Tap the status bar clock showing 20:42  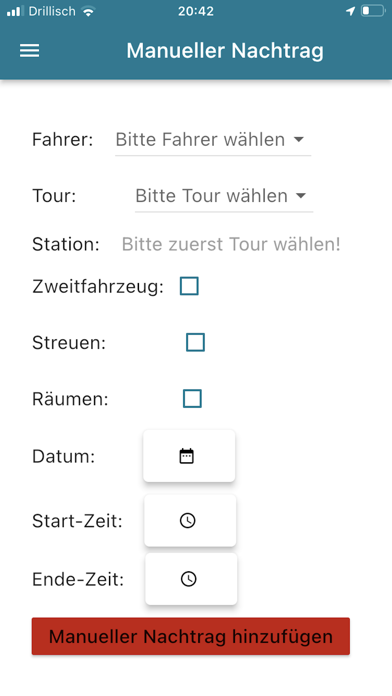[x=196, y=11]
